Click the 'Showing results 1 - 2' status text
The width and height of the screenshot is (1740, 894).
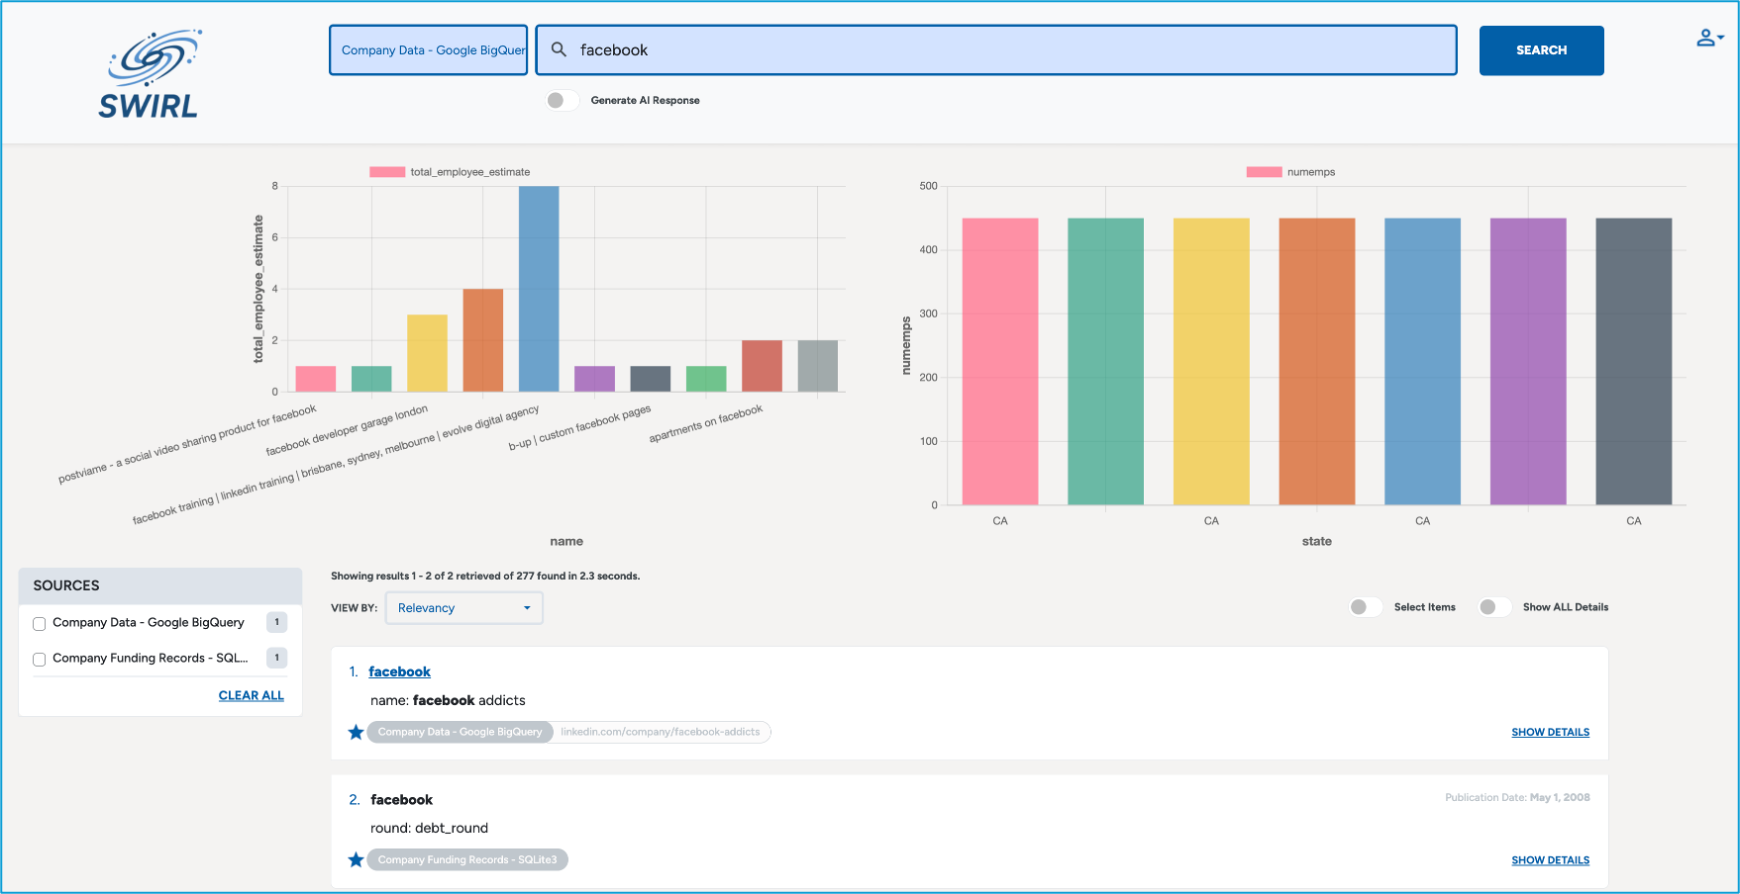[485, 576]
